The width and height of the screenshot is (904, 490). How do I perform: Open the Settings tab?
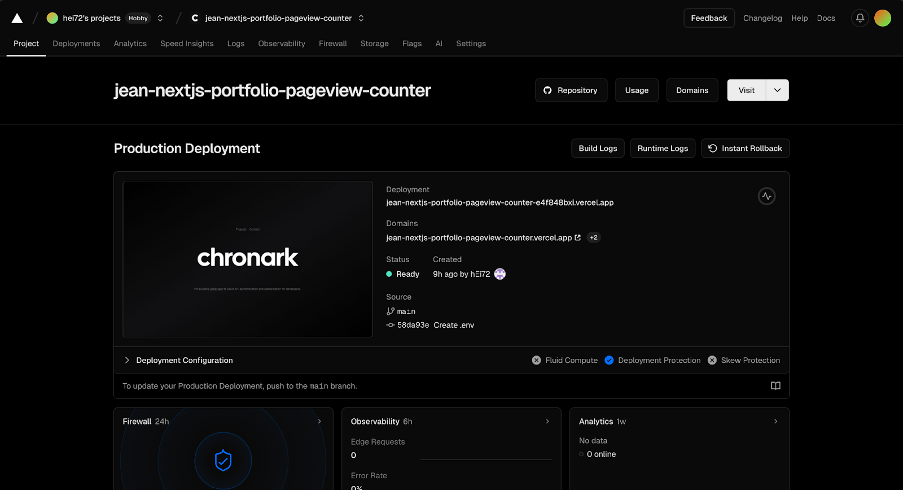(471, 44)
